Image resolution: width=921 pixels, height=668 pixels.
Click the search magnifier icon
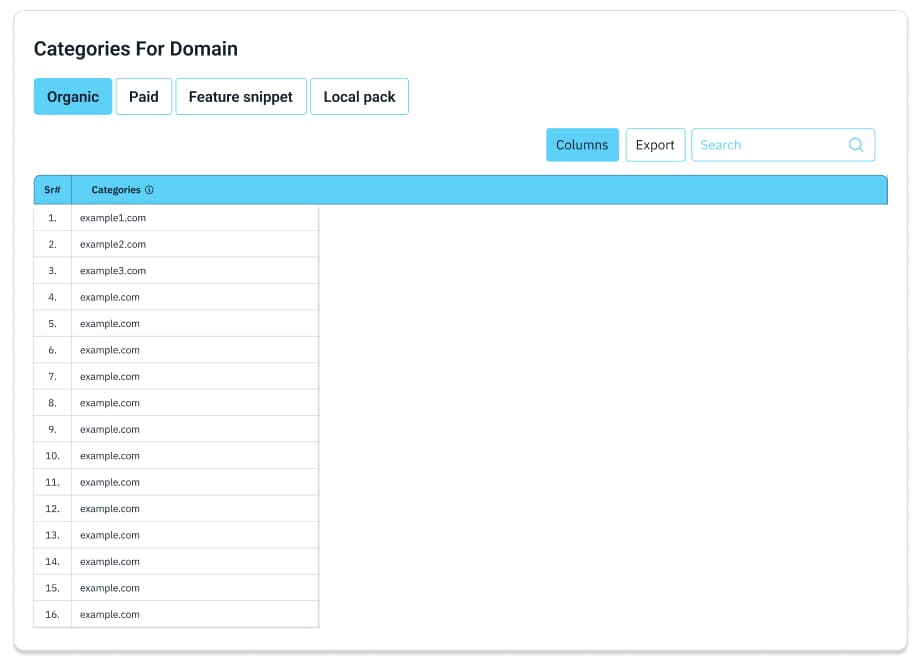(856, 145)
